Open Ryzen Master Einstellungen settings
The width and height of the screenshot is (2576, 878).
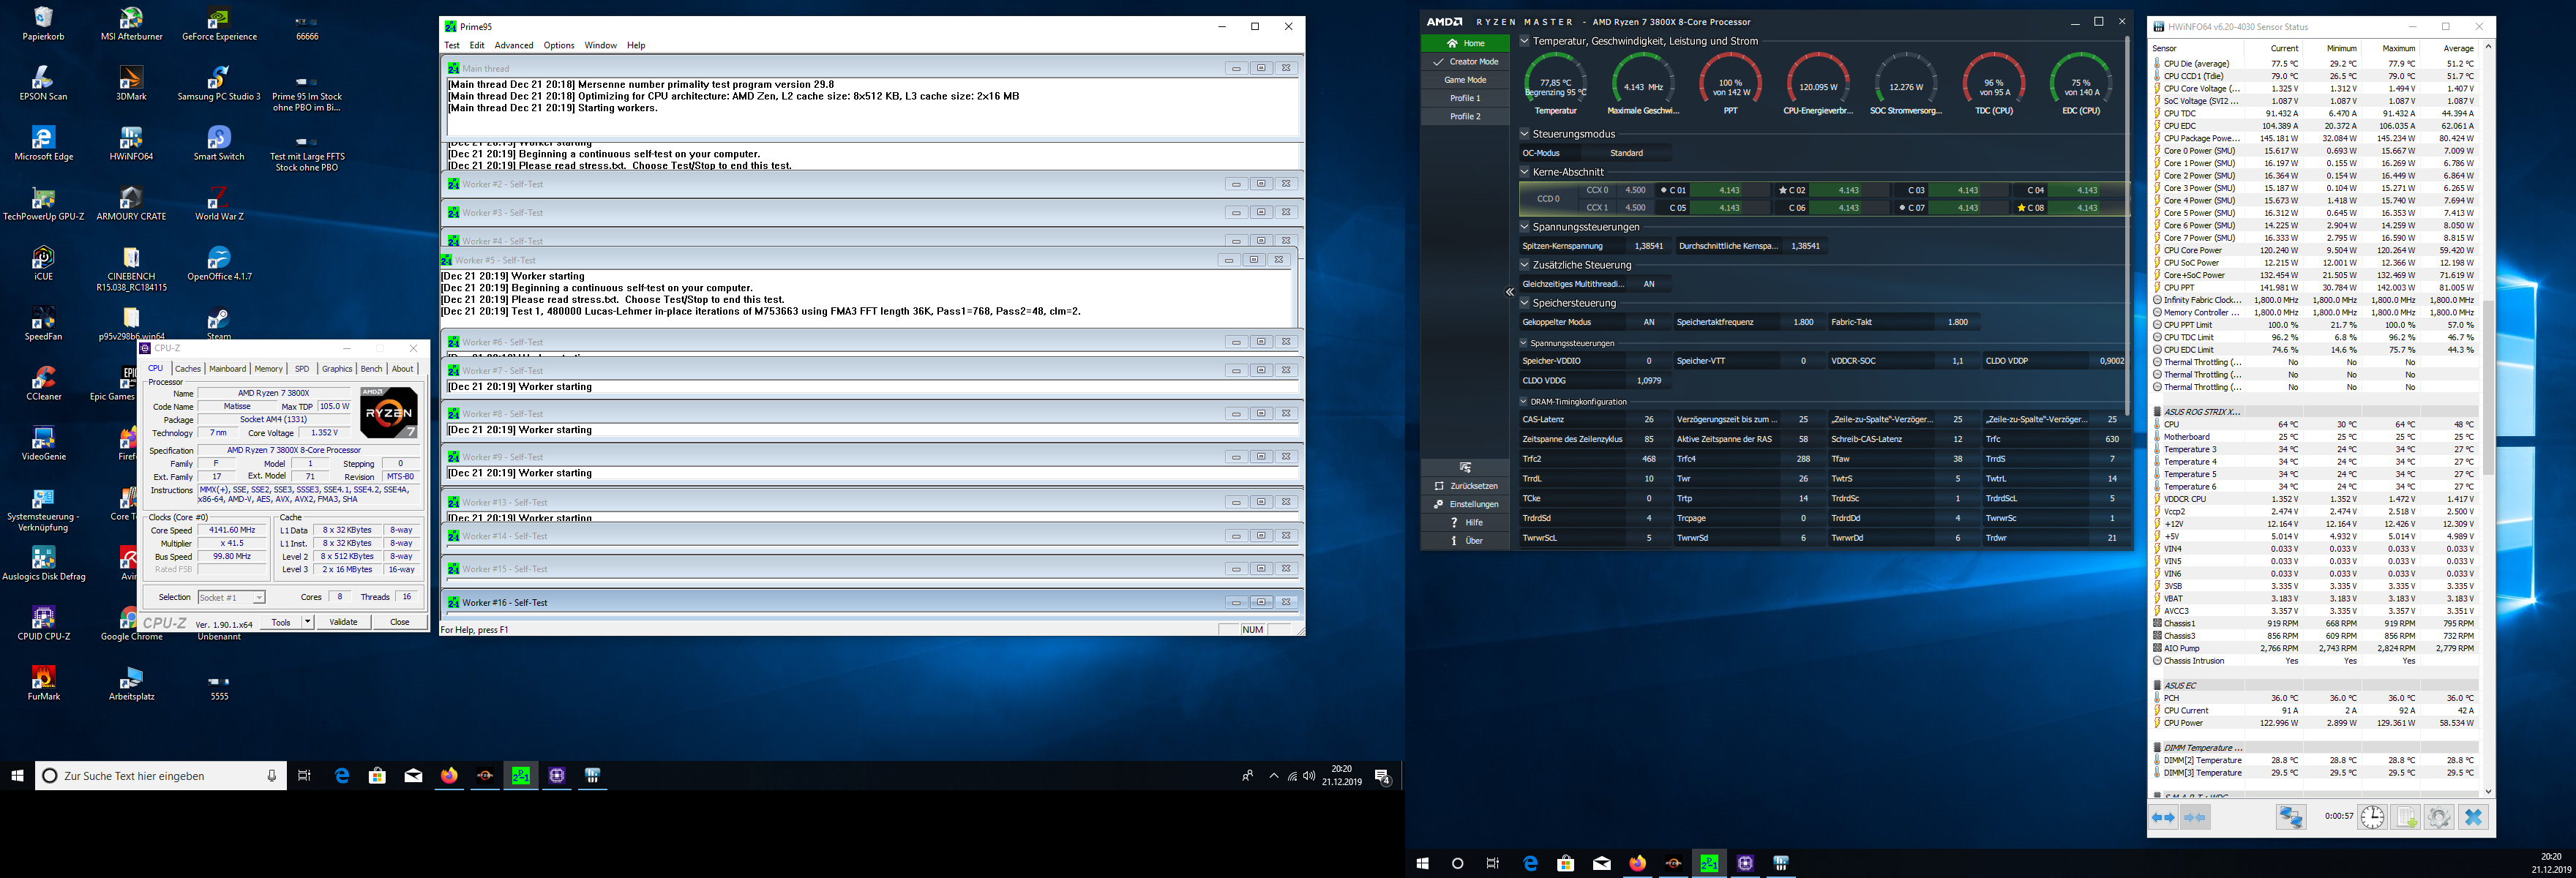pyautogui.click(x=1465, y=504)
